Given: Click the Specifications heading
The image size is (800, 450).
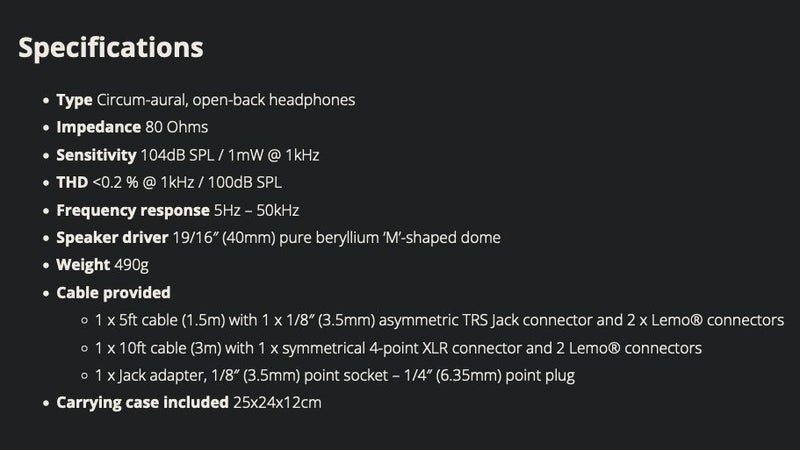Looking at the screenshot, I should point(111,48).
